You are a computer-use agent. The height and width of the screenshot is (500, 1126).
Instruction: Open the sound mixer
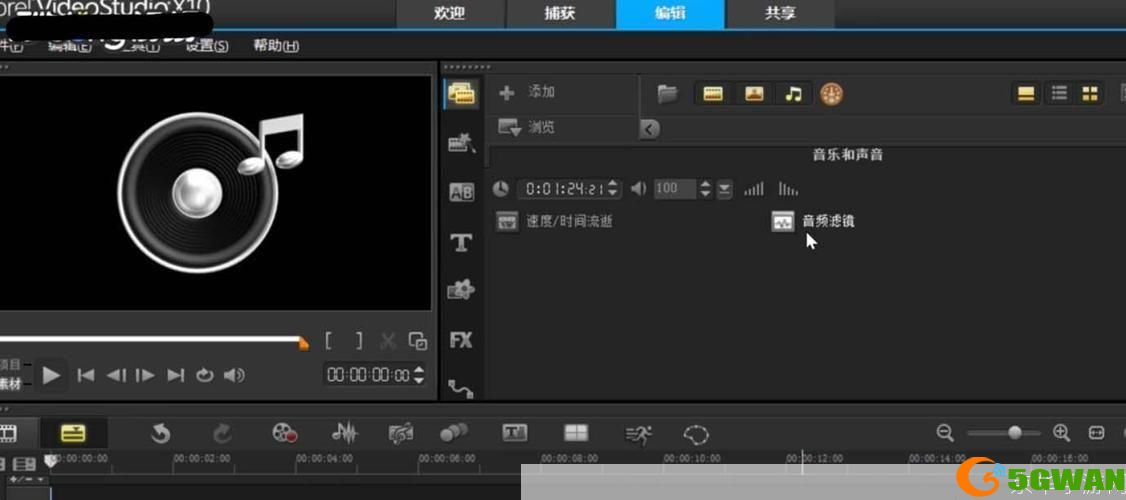tap(345, 433)
